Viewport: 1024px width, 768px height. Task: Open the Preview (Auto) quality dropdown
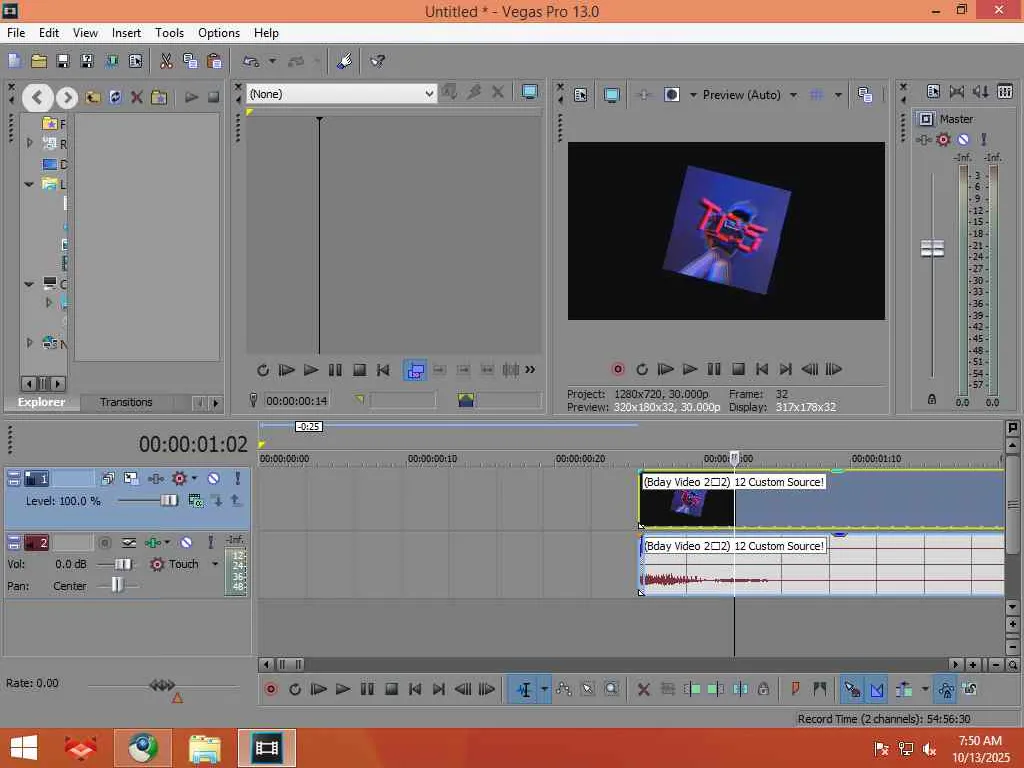pyautogui.click(x=793, y=95)
